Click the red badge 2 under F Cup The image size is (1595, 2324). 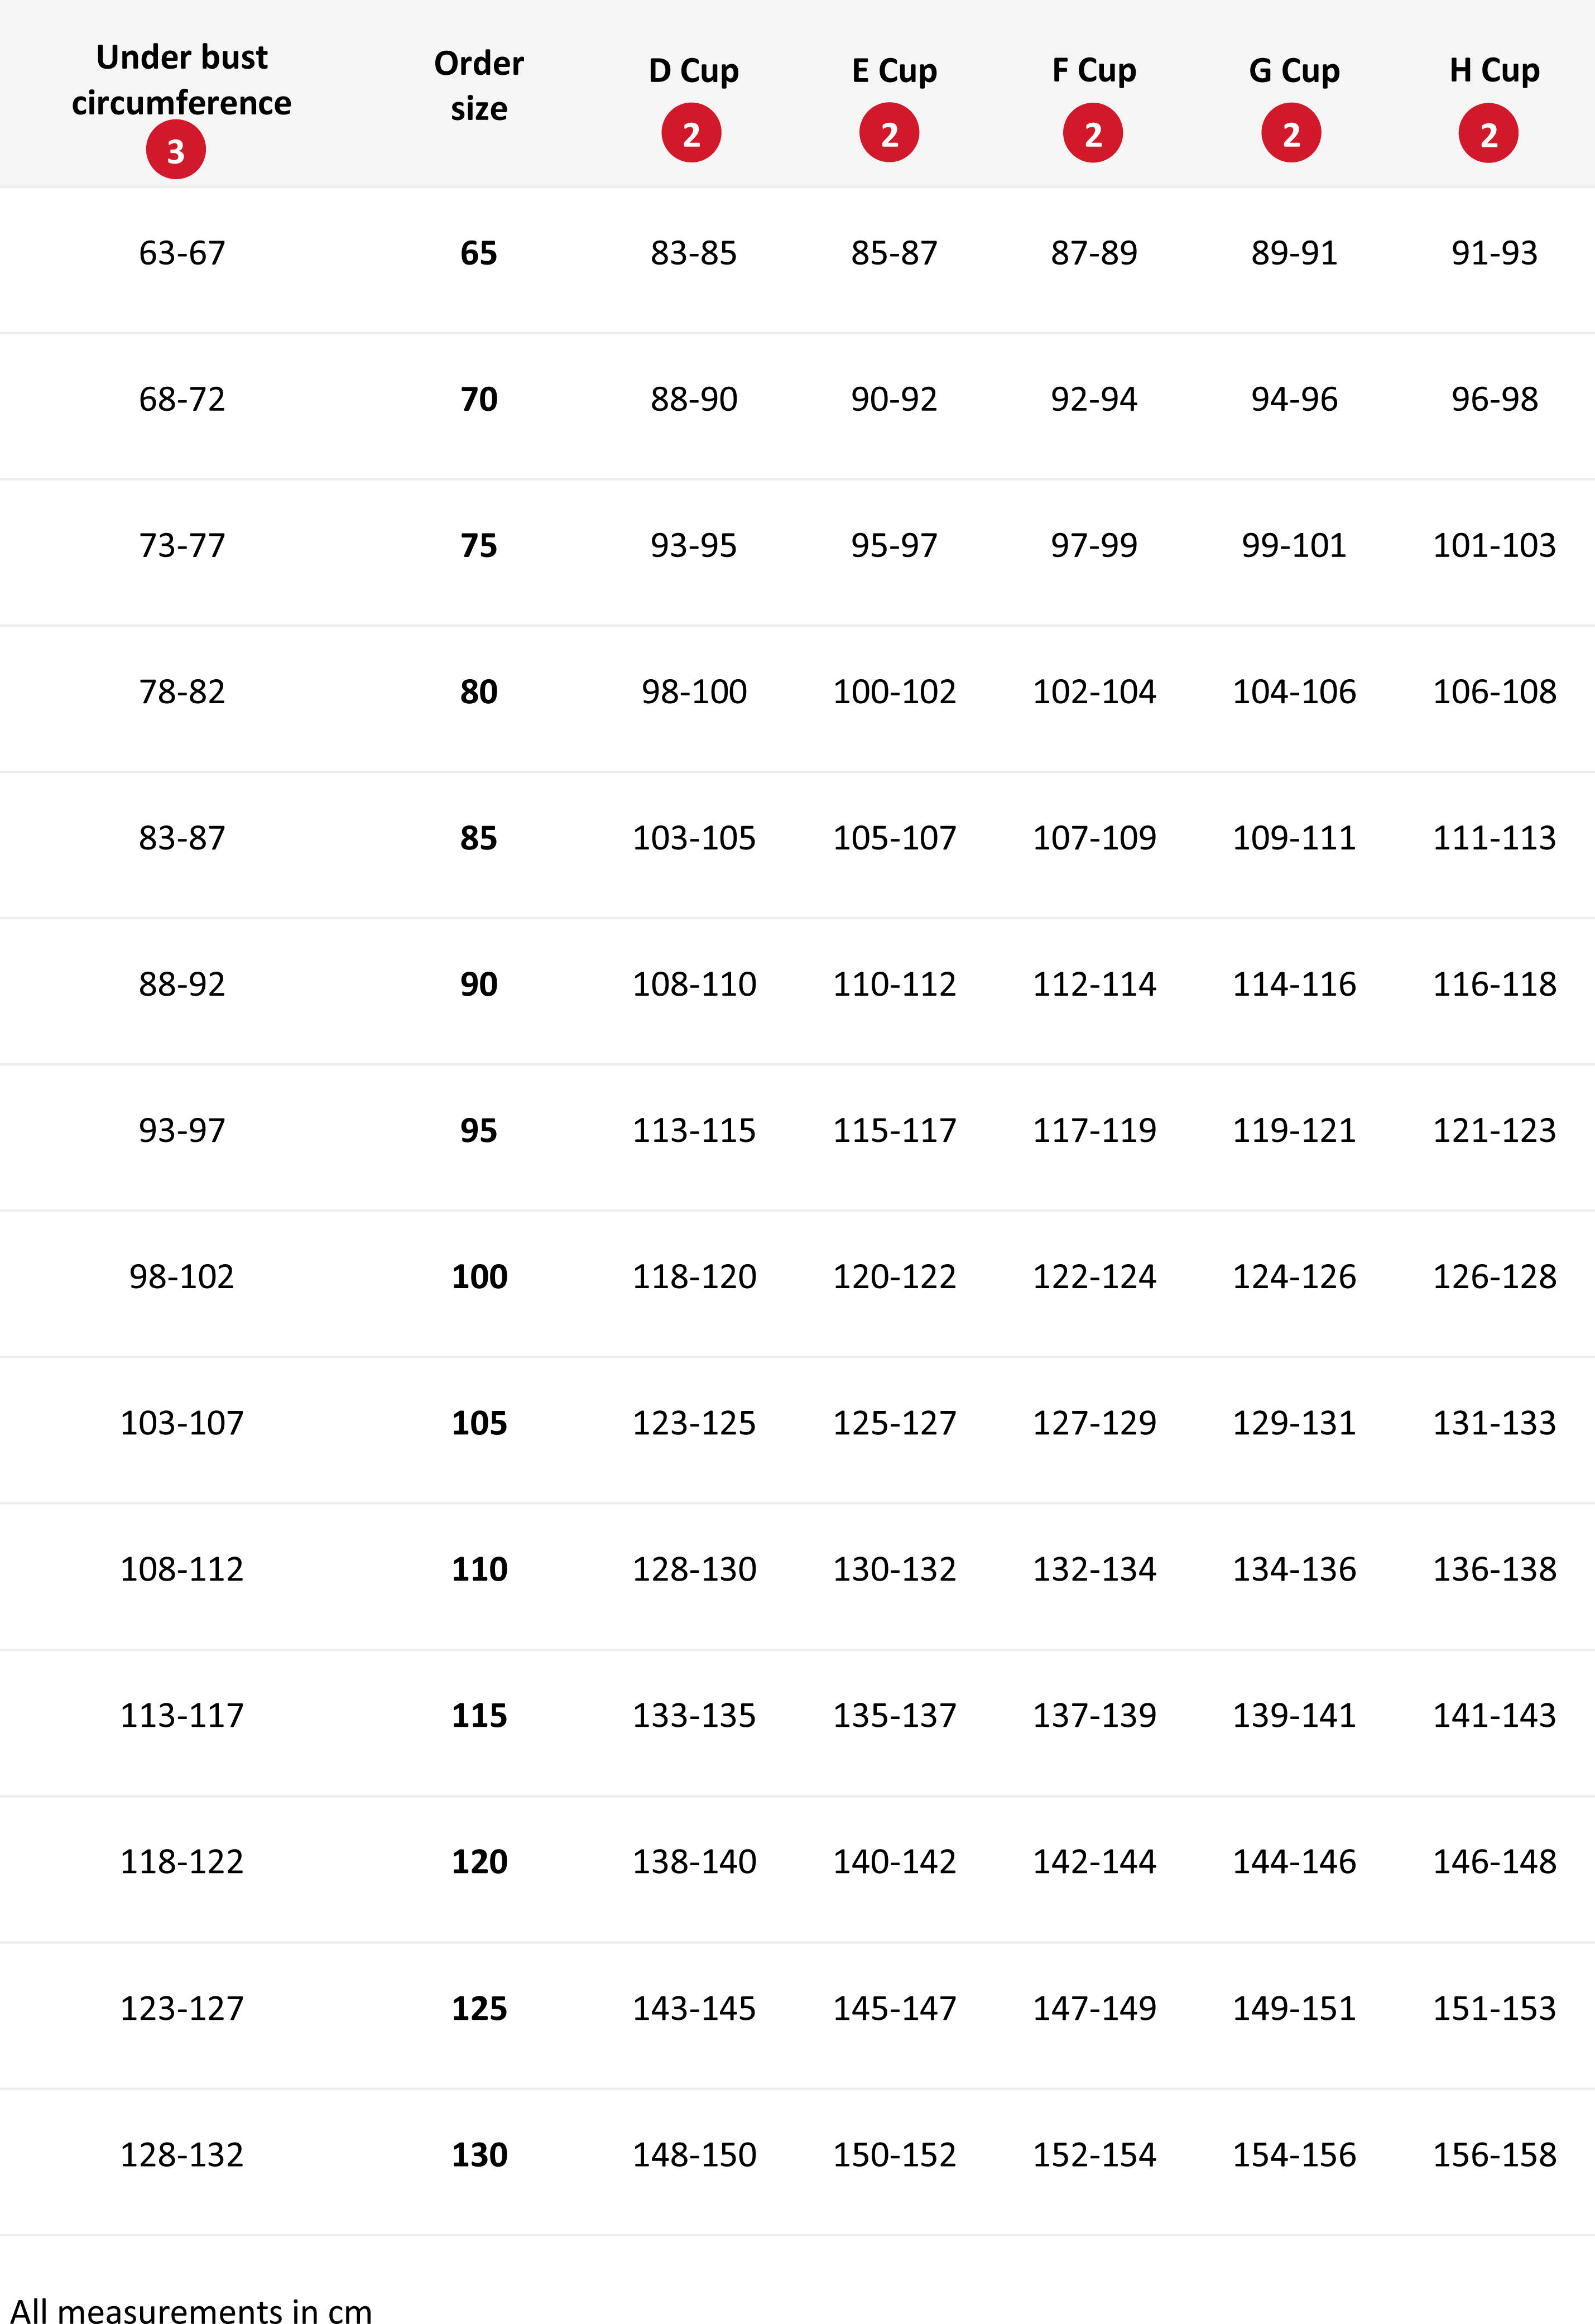(x=1093, y=133)
